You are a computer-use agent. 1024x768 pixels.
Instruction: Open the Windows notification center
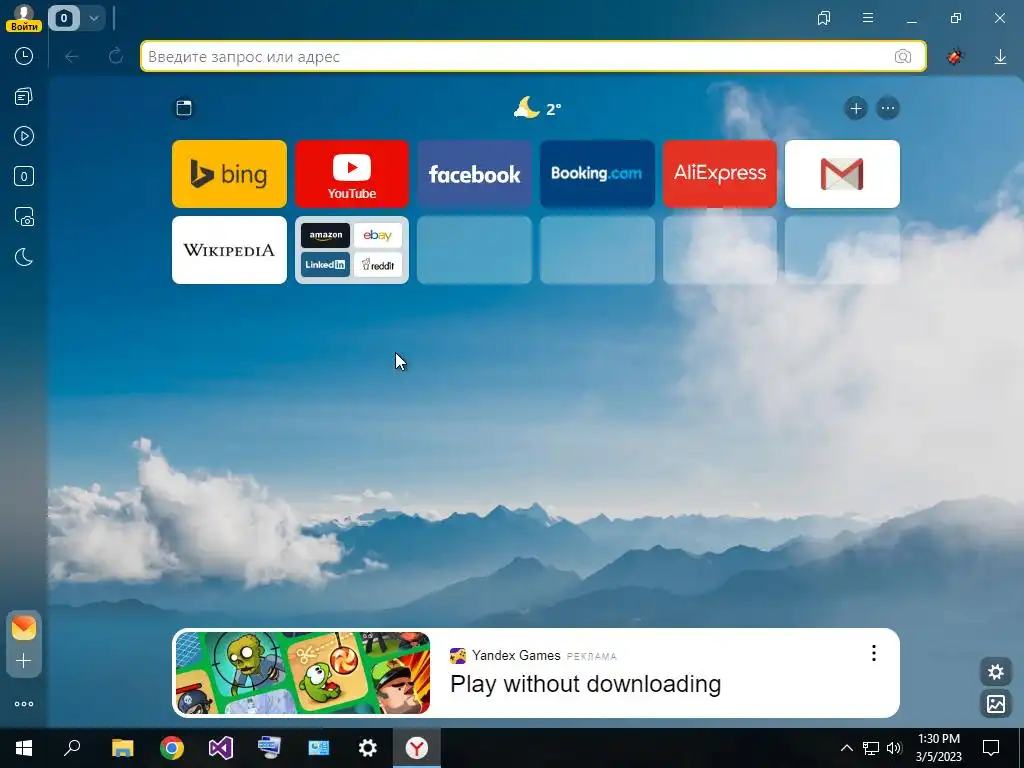(x=991, y=748)
